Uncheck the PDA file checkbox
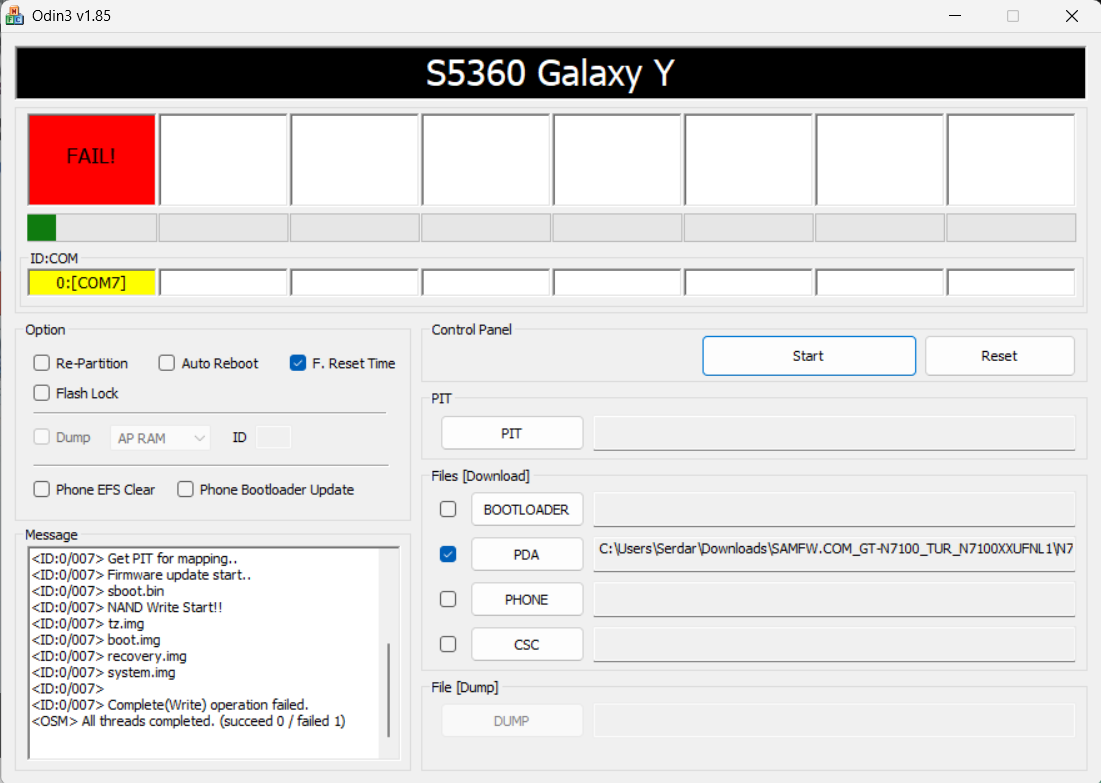The image size is (1101, 783). pos(448,554)
